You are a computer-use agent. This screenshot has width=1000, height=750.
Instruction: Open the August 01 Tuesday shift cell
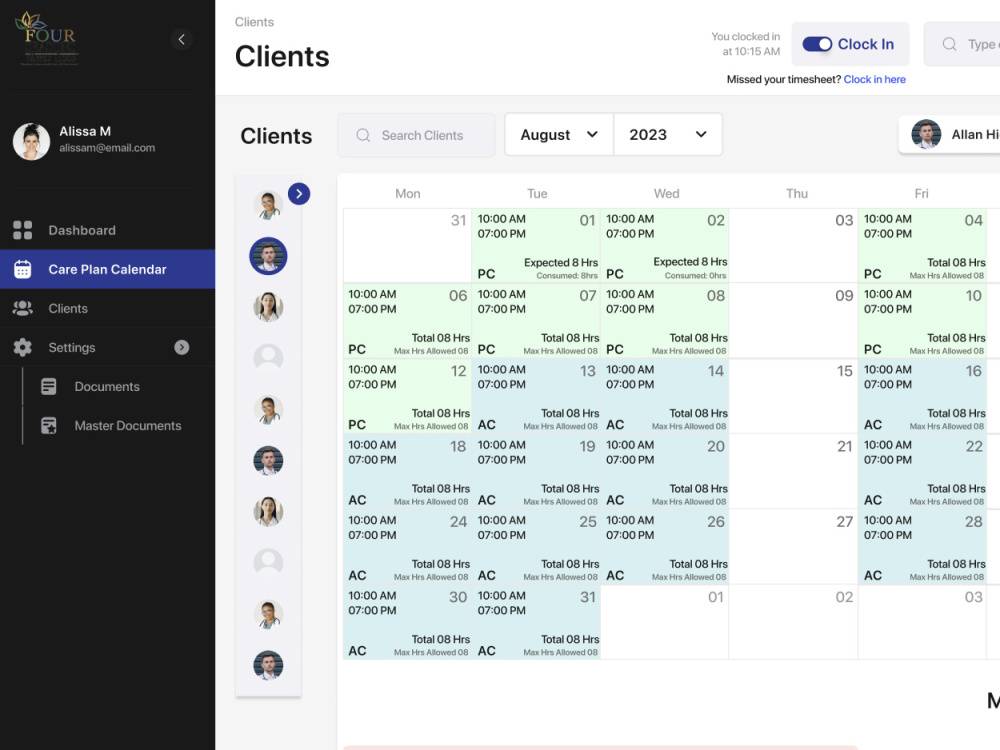tap(536, 246)
